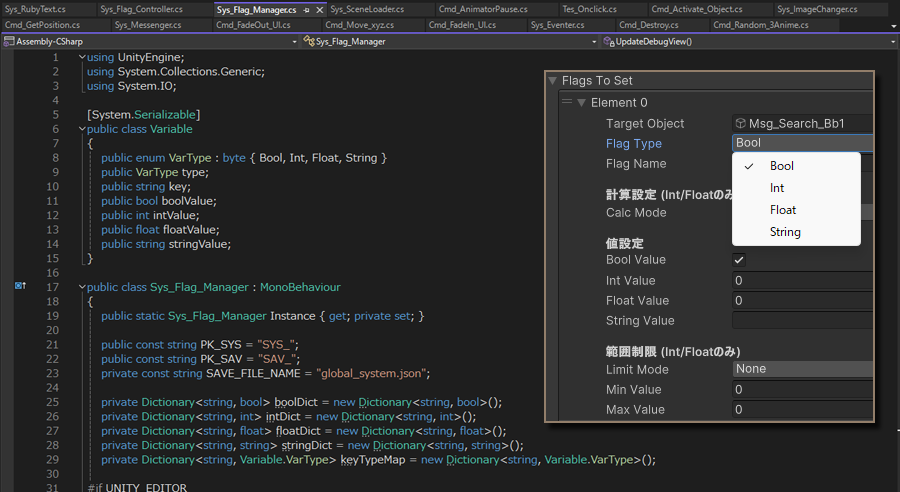Pin the Sys_Flag_Manager.cs tab

[306, 9]
